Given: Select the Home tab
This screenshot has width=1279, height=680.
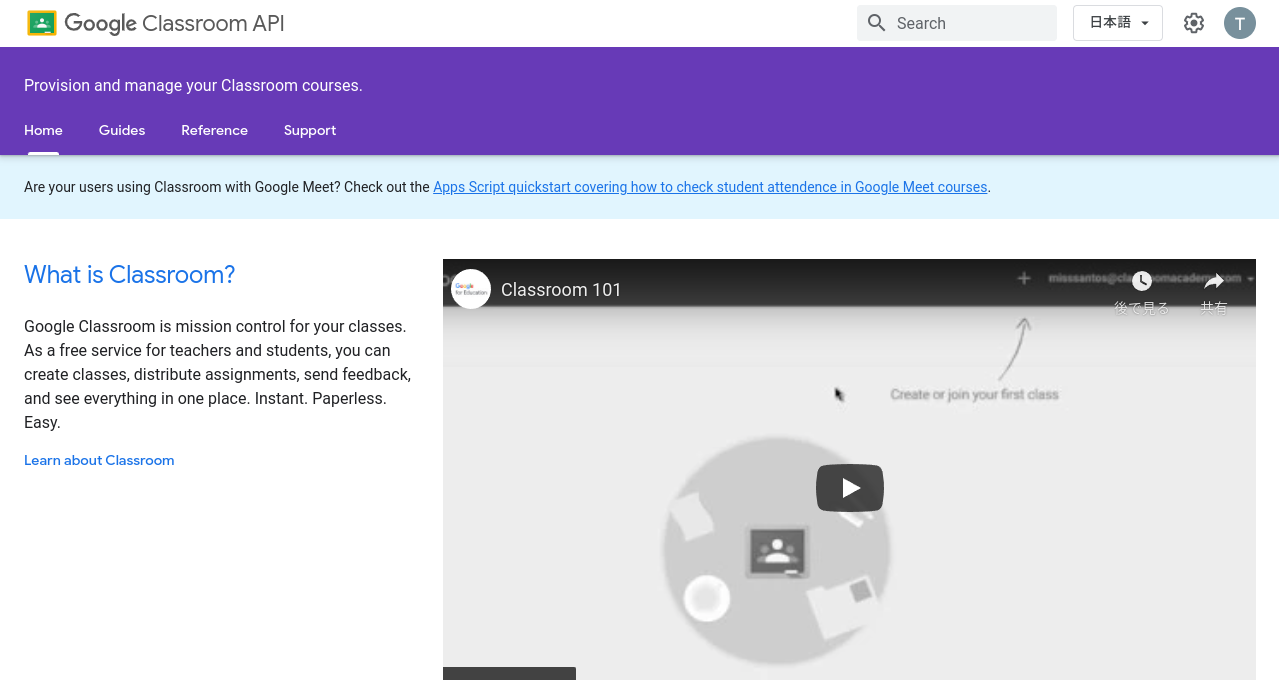Looking at the screenshot, I should tap(43, 130).
